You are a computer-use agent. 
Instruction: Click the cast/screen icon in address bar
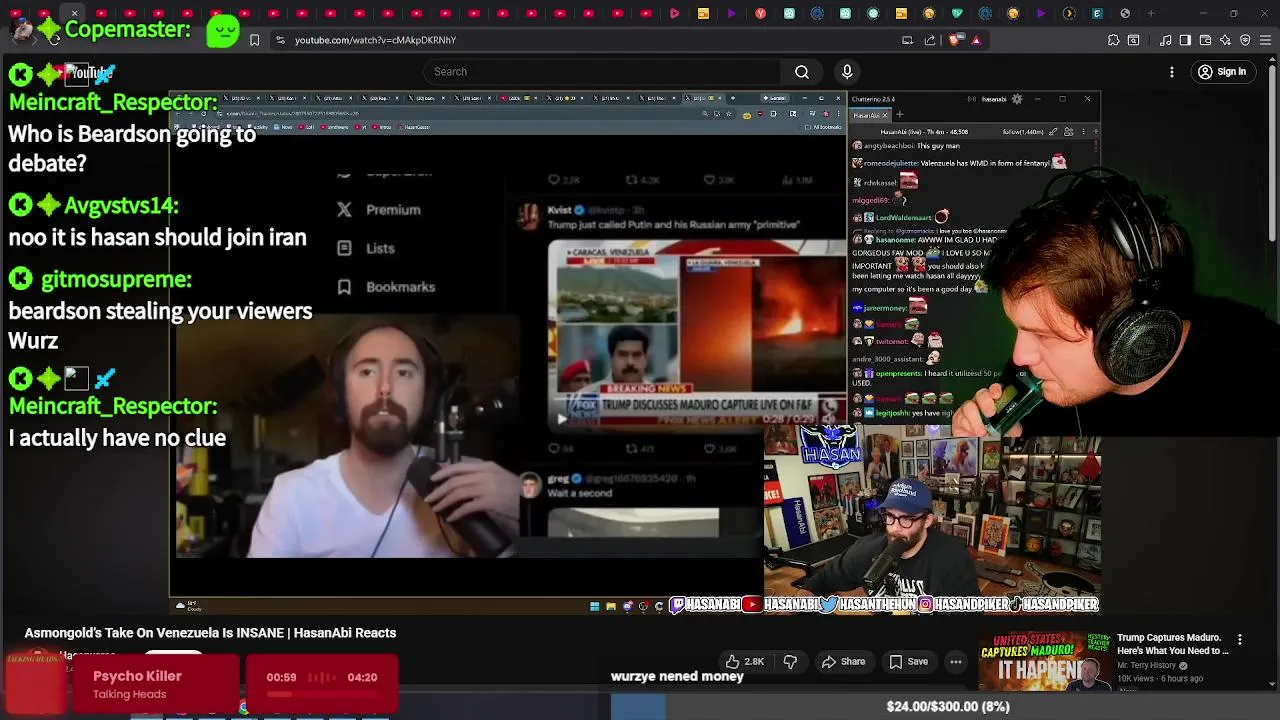pos(907,40)
